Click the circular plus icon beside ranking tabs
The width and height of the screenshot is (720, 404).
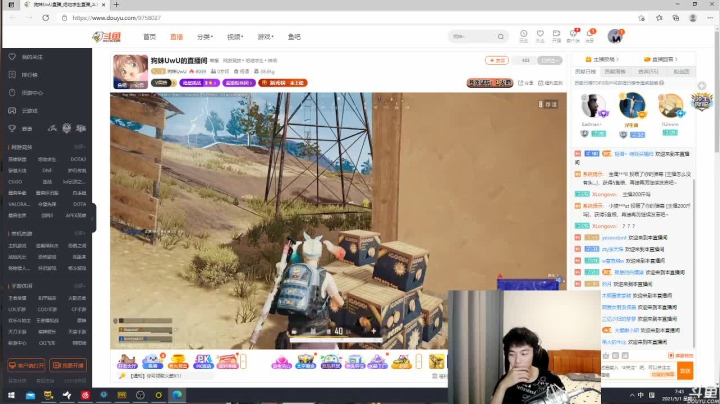click(702, 86)
